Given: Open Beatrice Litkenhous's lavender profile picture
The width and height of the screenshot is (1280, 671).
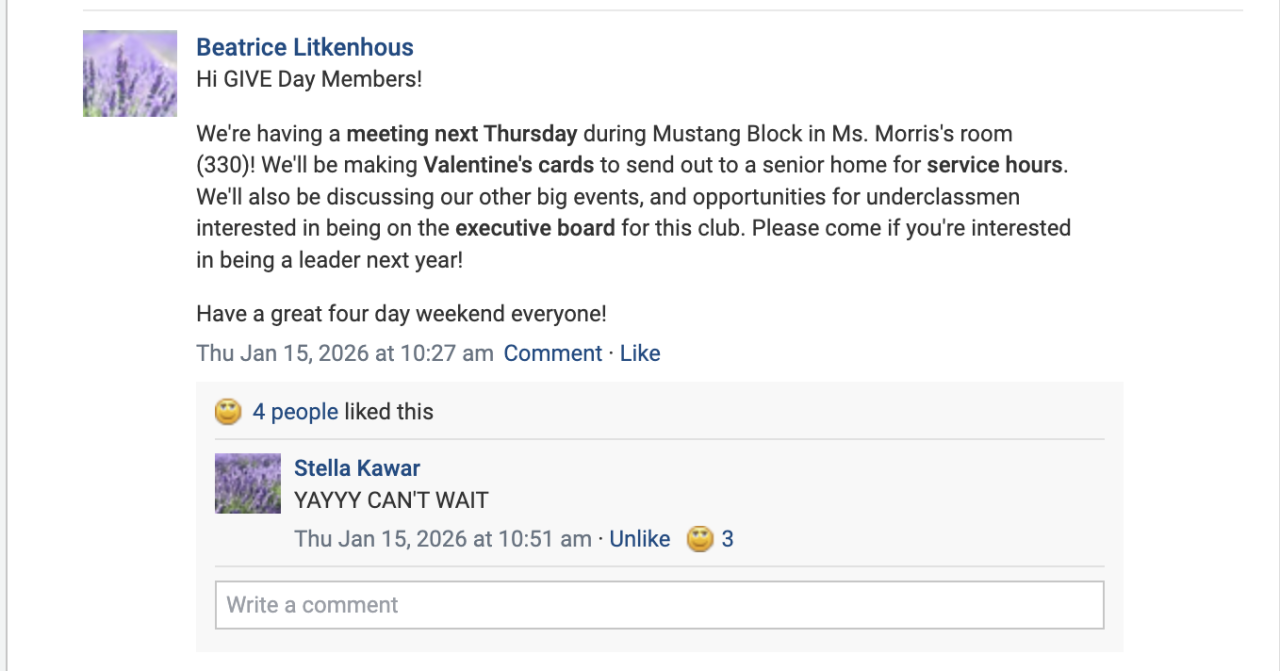Looking at the screenshot, I should (x=130, y=74).
